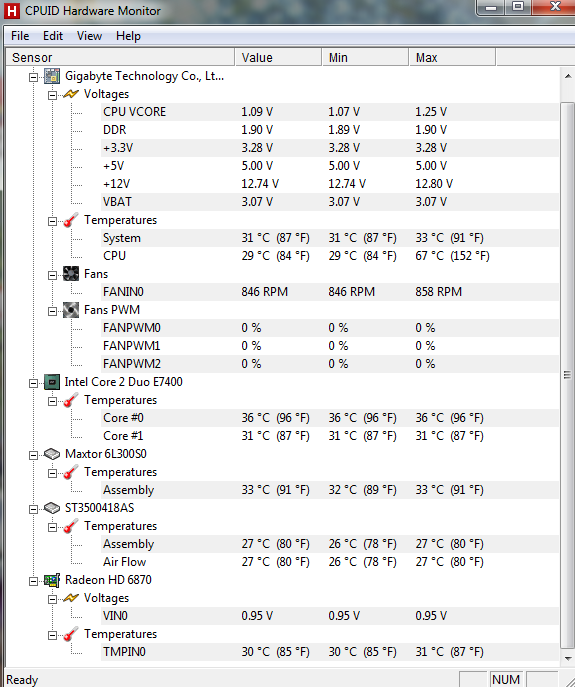This screenshot has width=575, height=687.
Task: Select the CPU VCORE sensor row
Action: click(x=330, y=112)
